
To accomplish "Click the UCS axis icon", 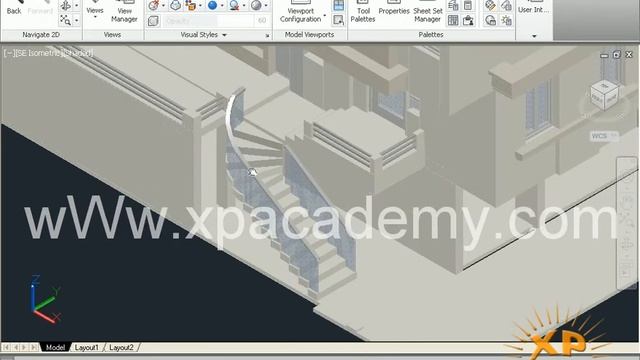I will pyautogui.click(x=45, y=299).
